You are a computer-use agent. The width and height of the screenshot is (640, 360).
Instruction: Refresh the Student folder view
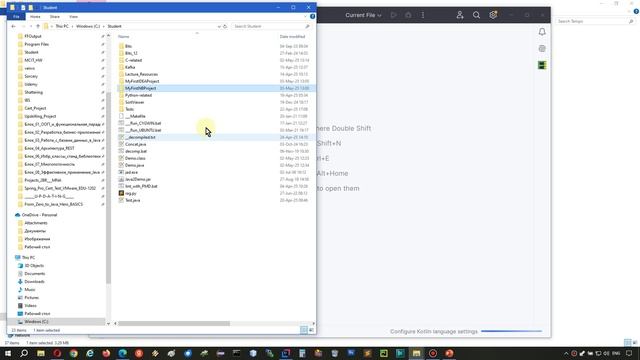pyautogui.click(x=225, y=26)
